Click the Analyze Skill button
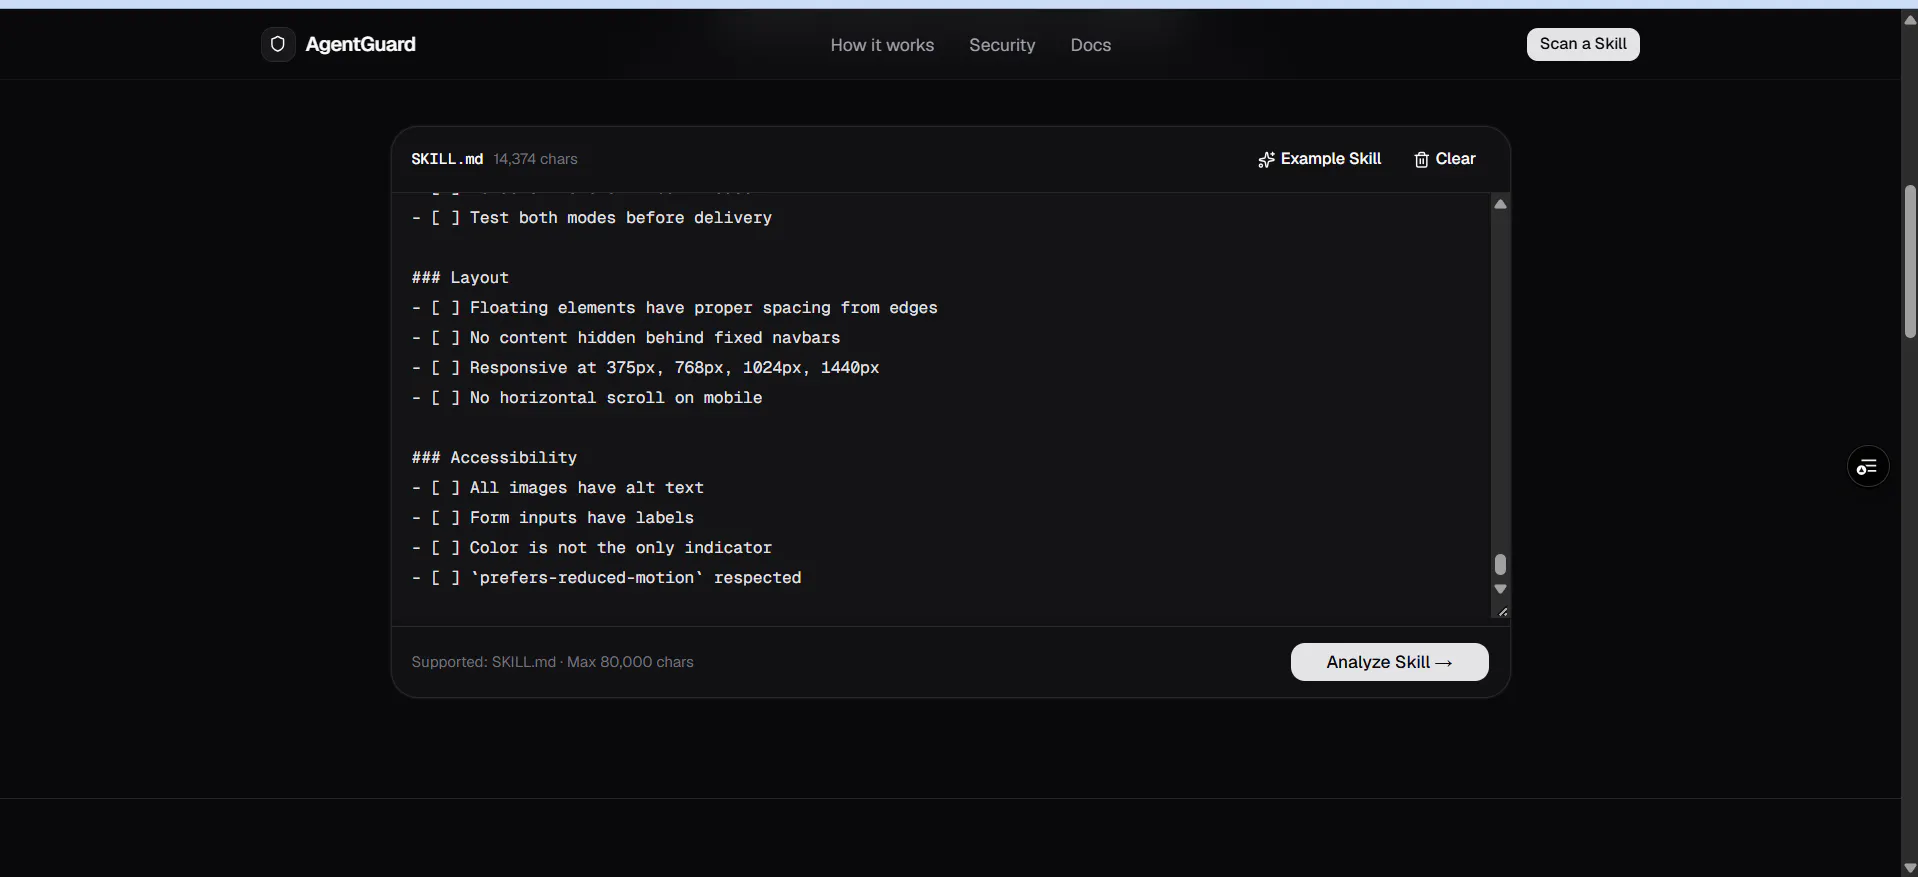The height and width of the screenshot is (877, 1918). (1389, 662)
